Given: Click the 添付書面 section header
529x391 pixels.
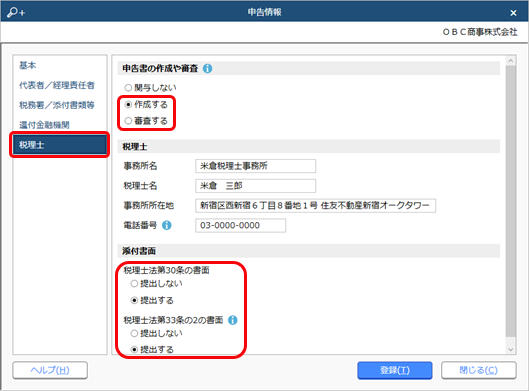Looking at the screenshot, I should coord(309,251).
